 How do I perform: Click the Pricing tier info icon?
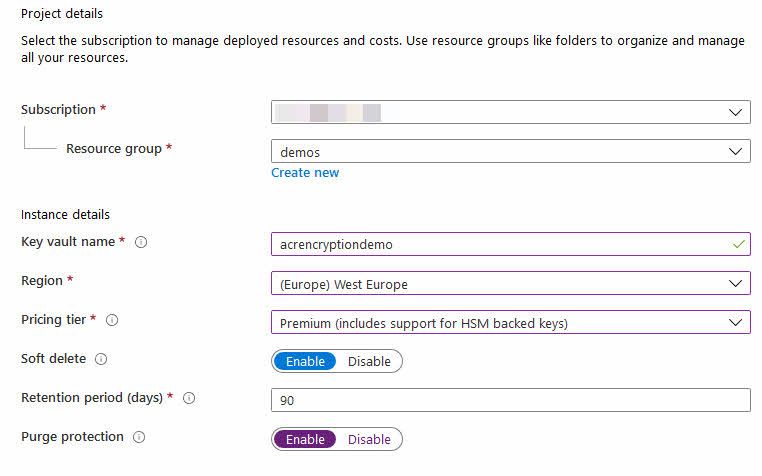pos(112,320)
